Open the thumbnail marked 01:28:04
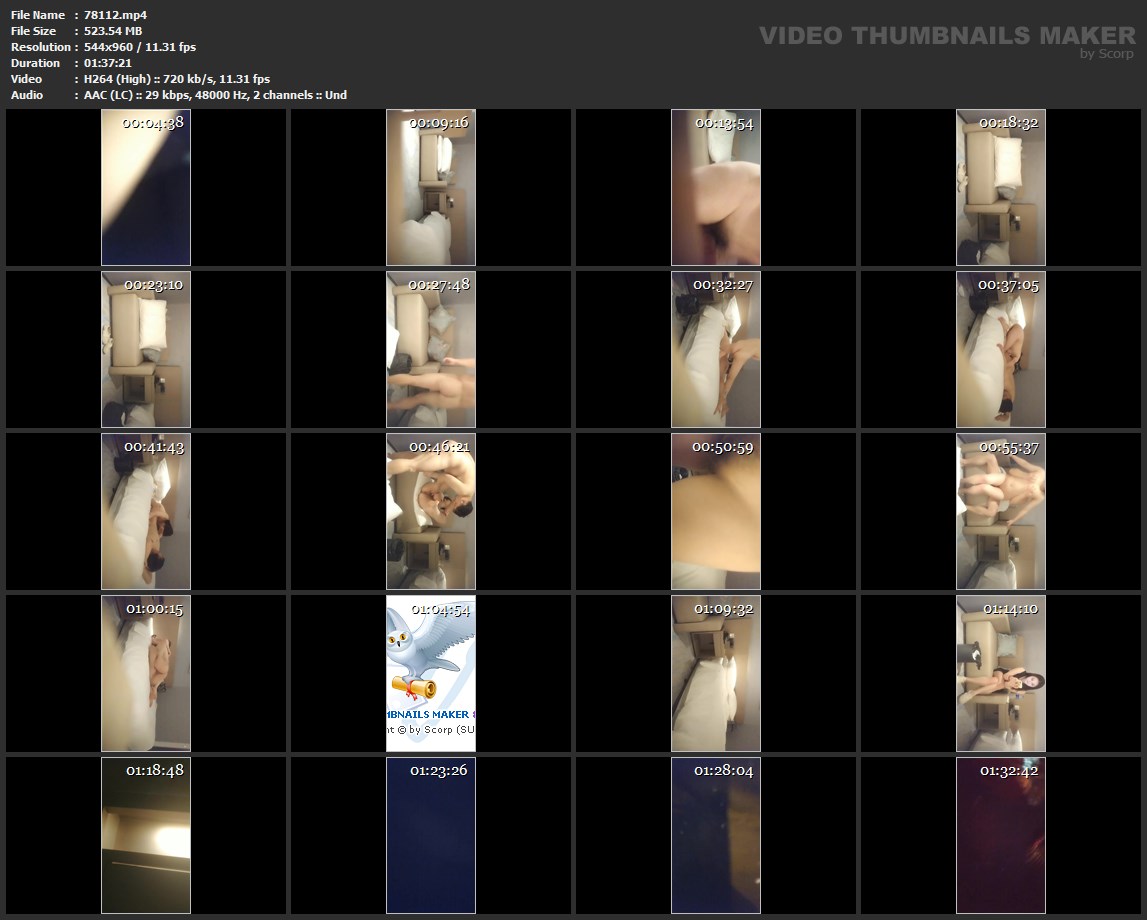Image resolution: width=1147 pixels, height=920 pixels. [x=716, y=836]
